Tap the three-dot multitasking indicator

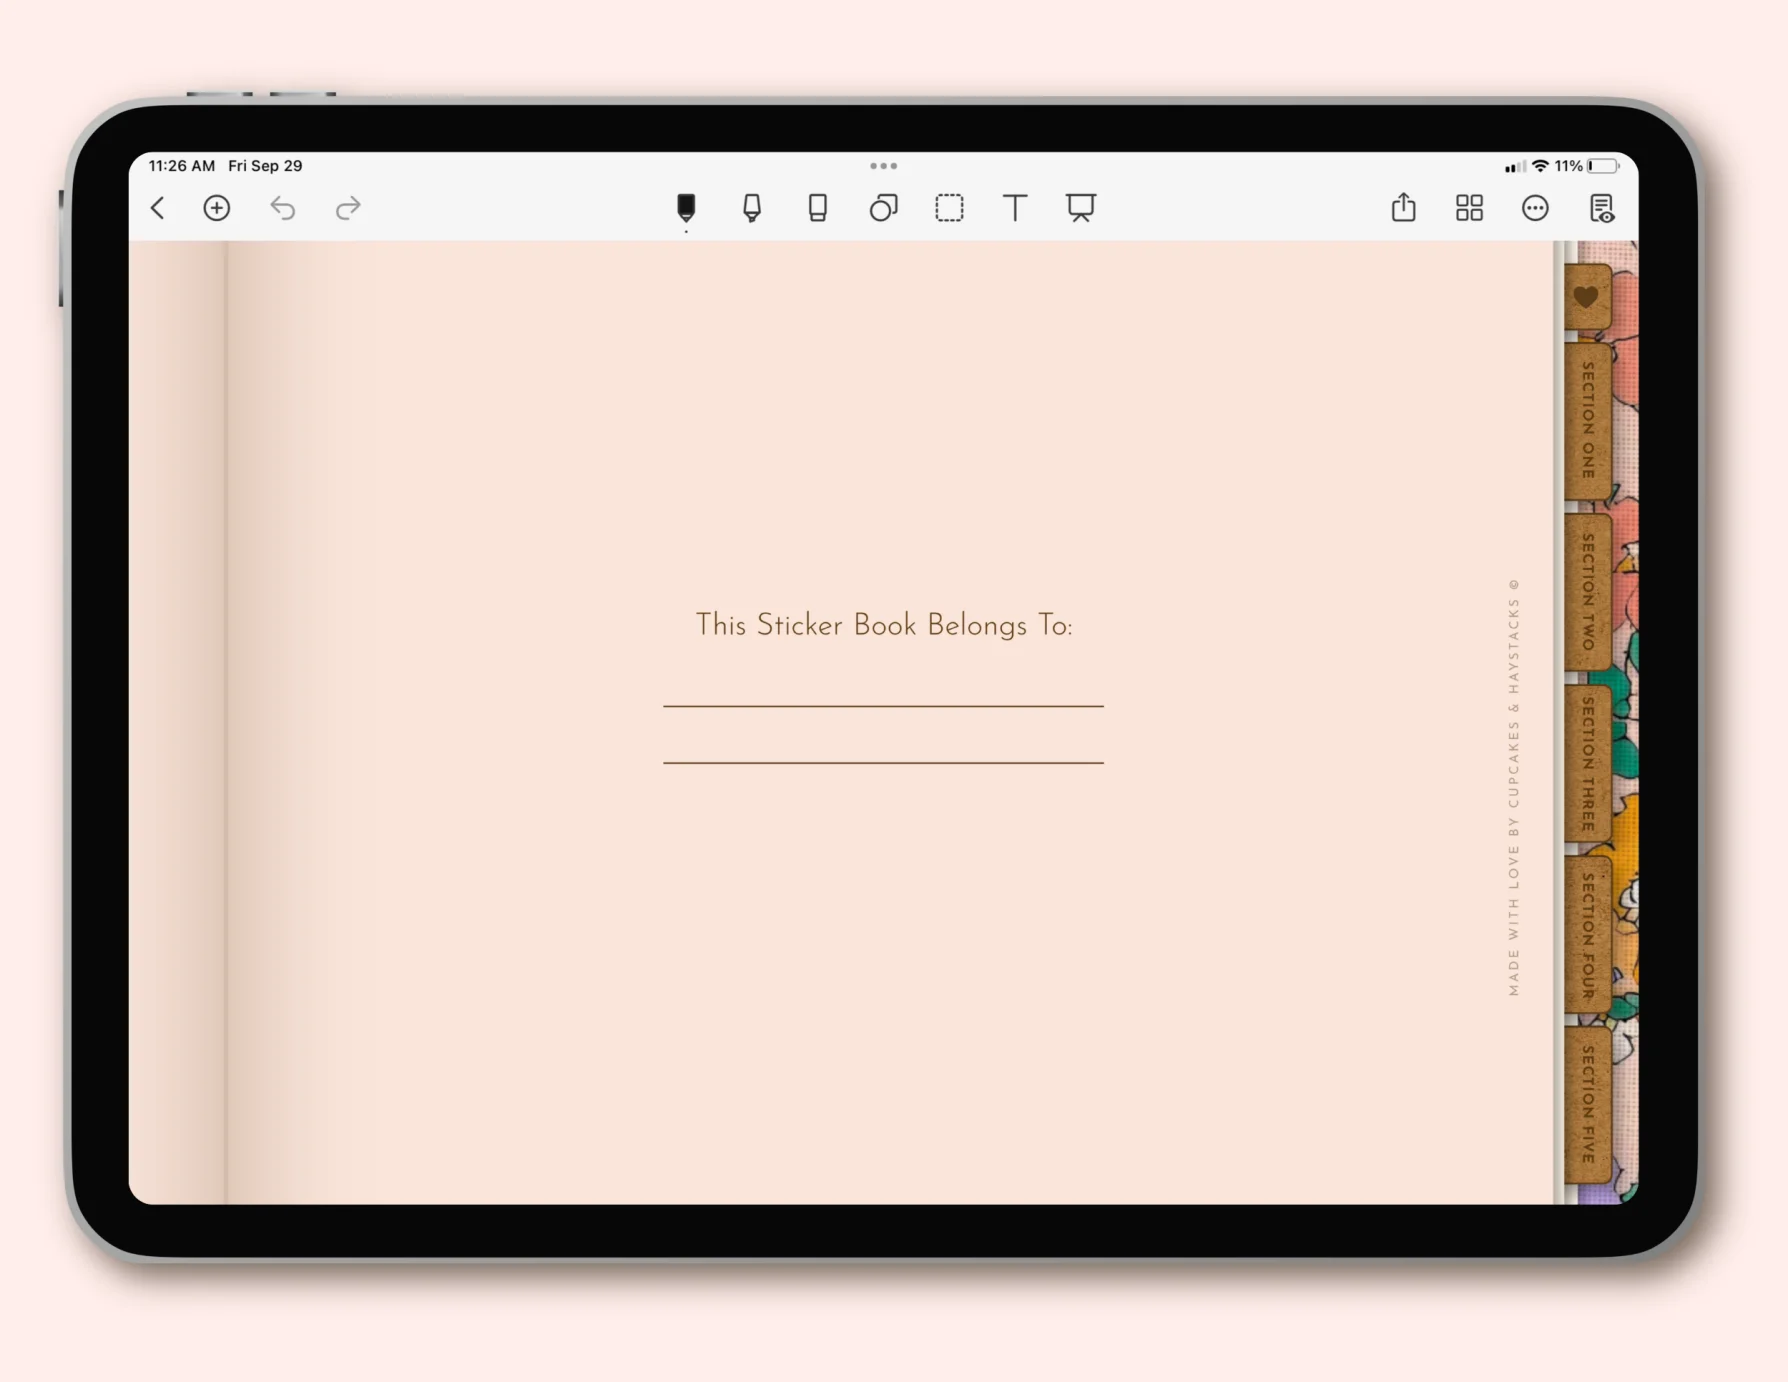click(x=883, y=166)
